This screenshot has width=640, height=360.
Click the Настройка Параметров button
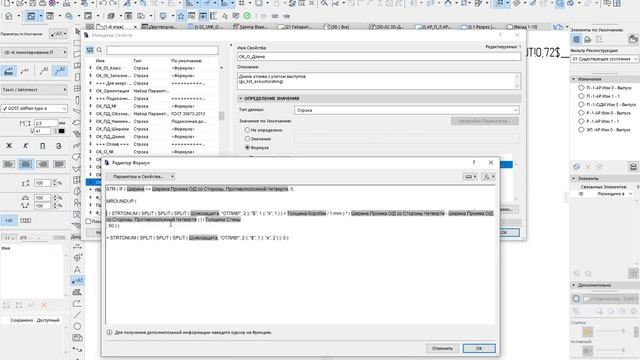[x=484, y=121]
